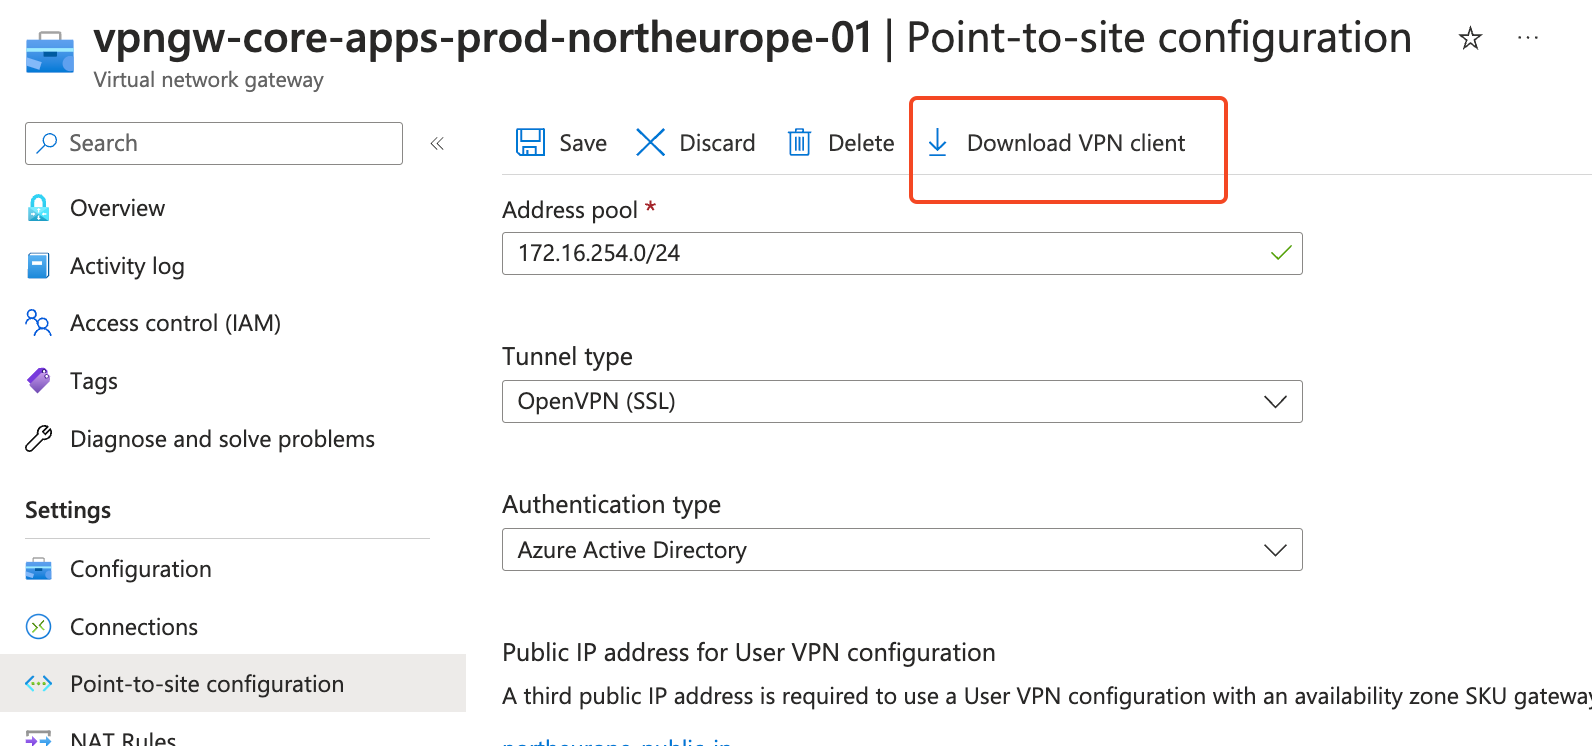Click the Address pool label
Viewport: 1592px width, 746px height.
point(570,210)
